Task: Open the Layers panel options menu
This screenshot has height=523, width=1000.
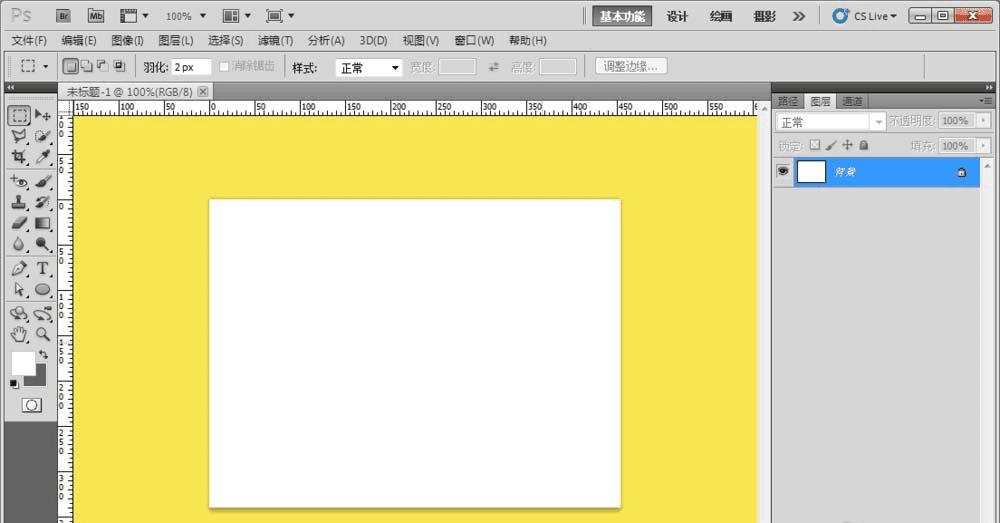Action: coord(985,101)
